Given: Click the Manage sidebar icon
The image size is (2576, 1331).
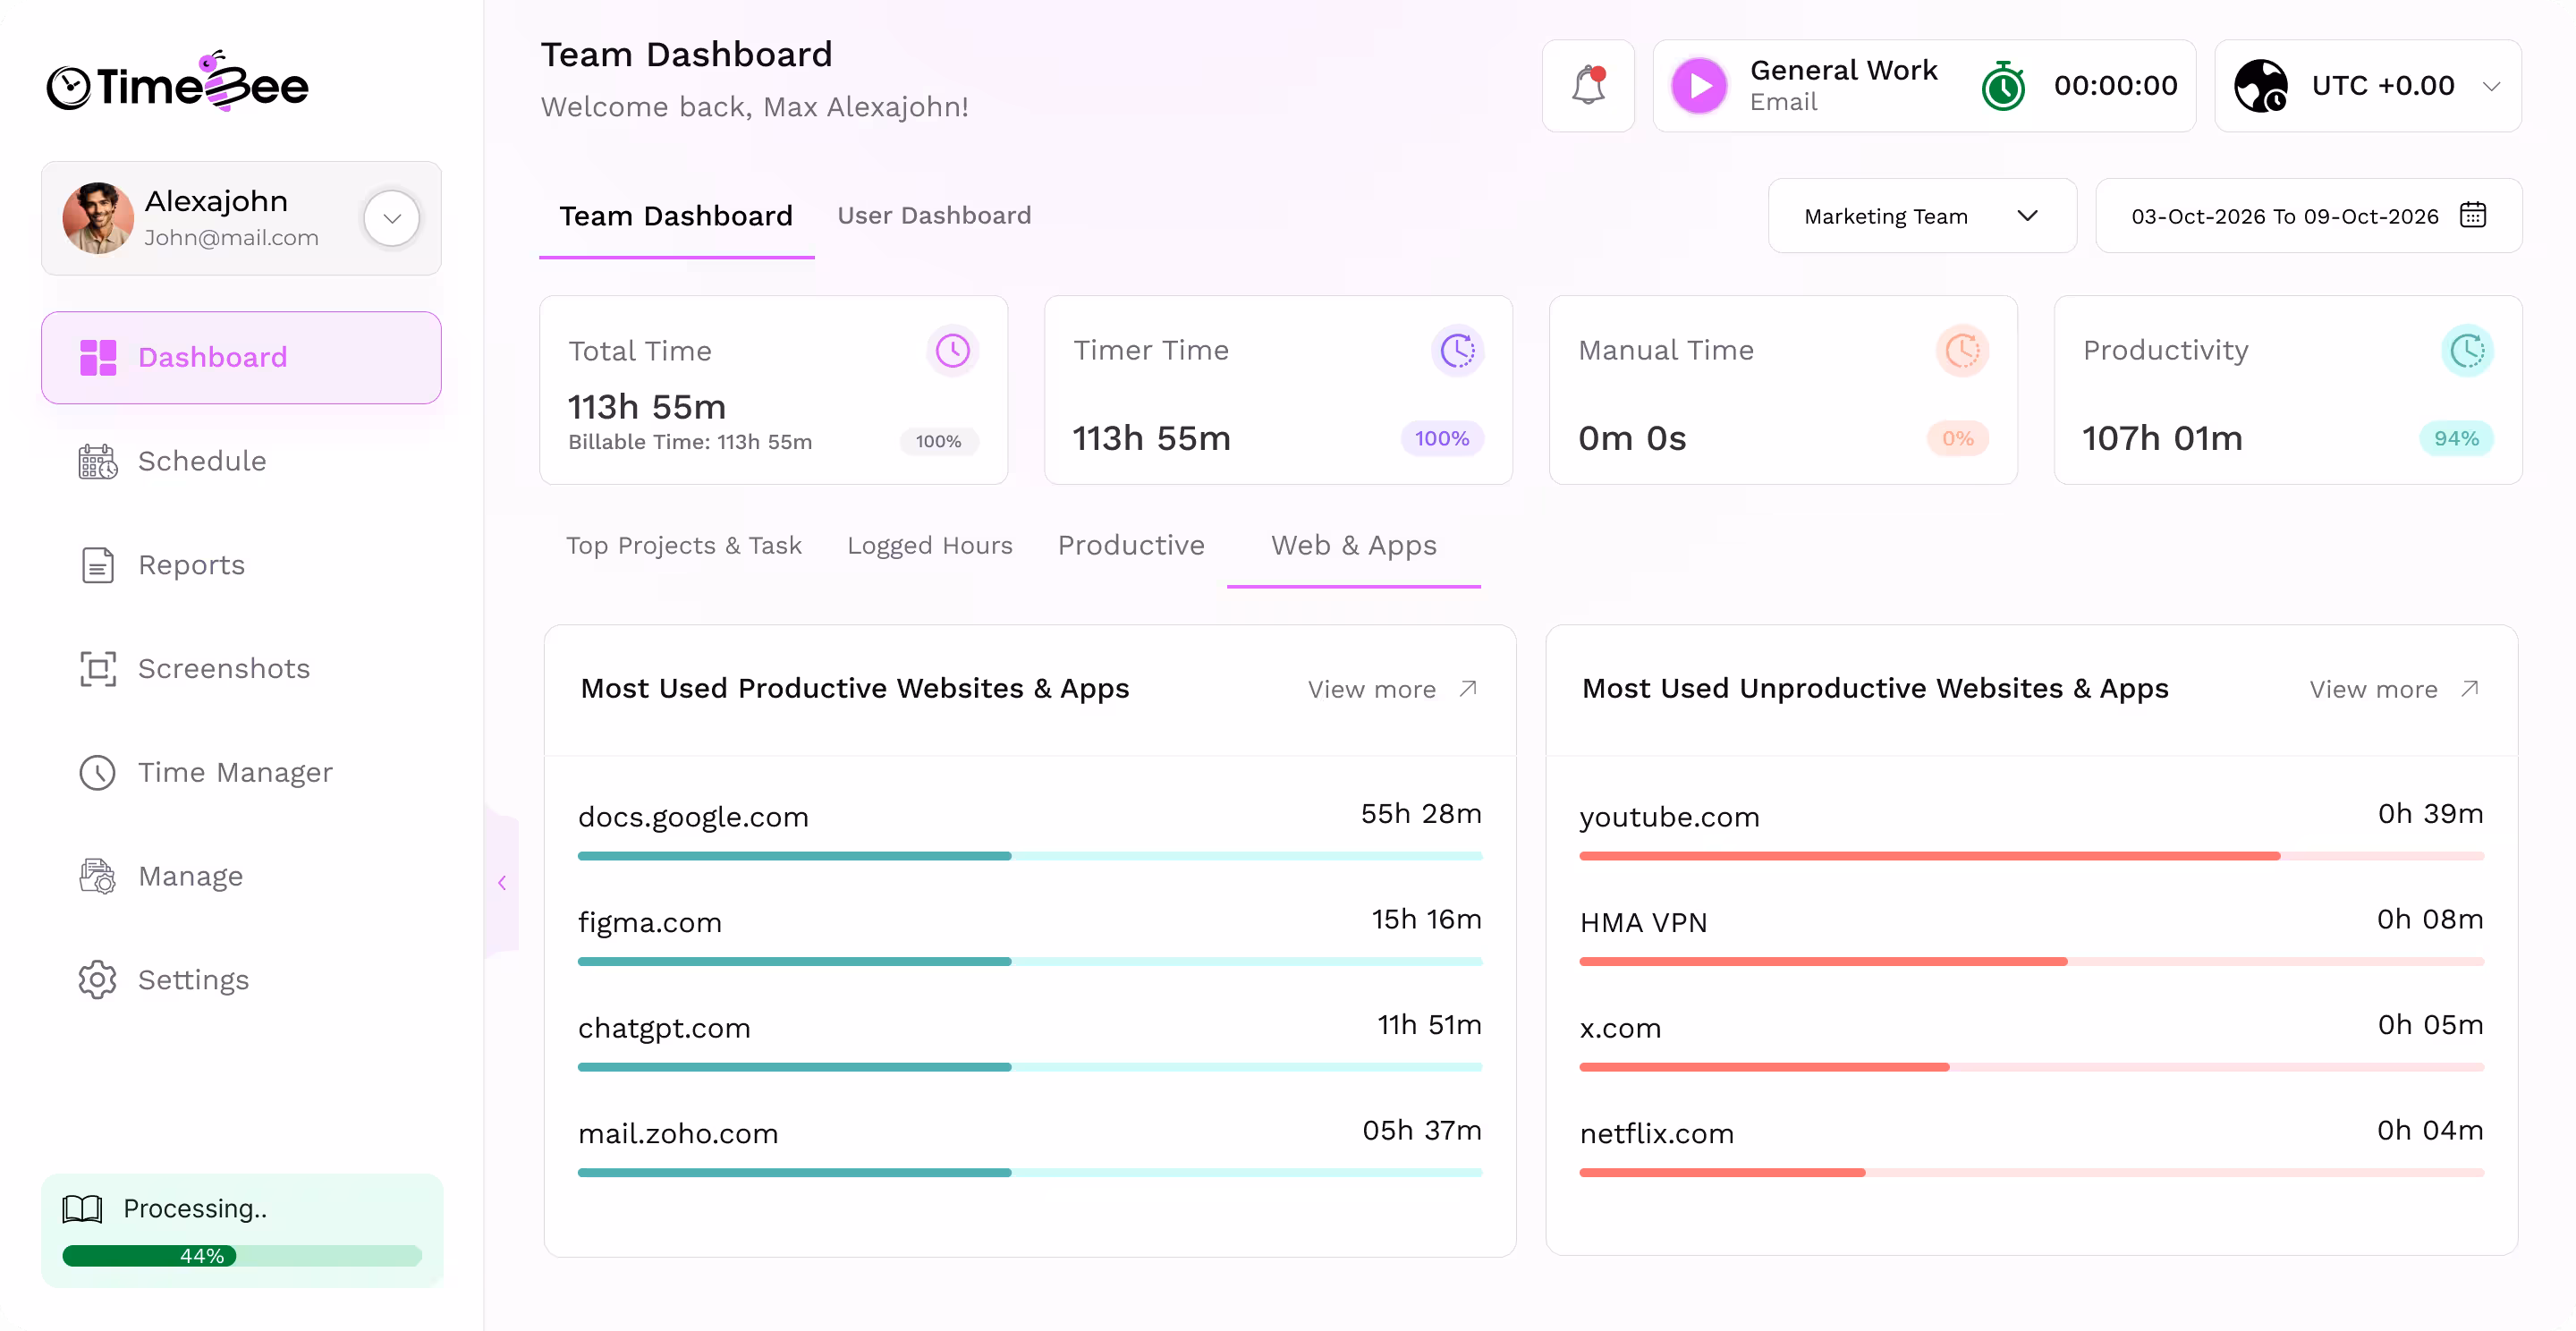Looking at the screenshot, I should 98,877.
